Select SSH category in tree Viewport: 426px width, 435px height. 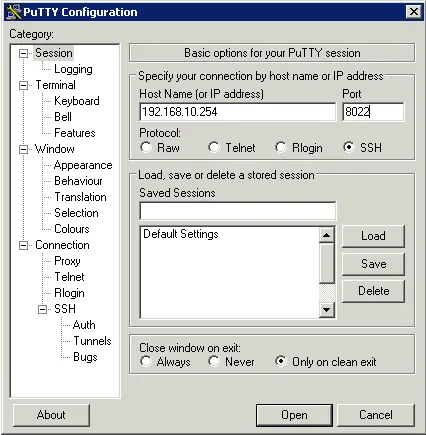click(x=65, y=309)
